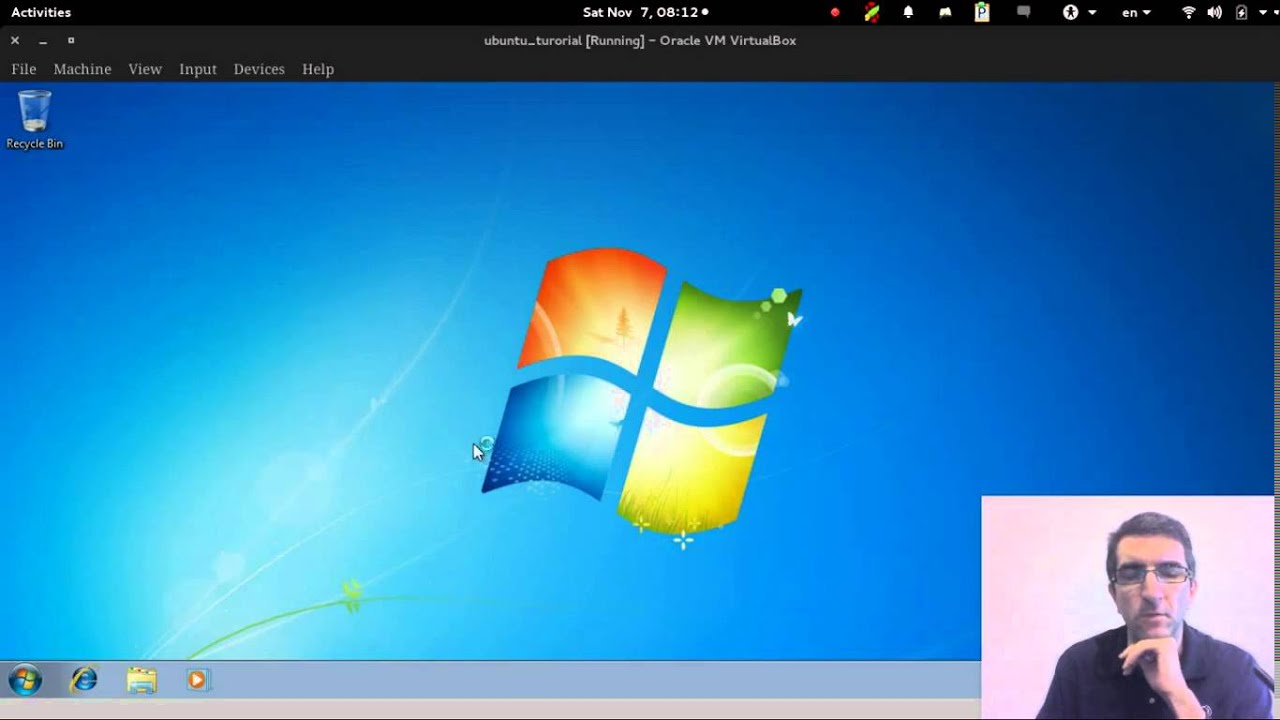Screen dimensions: 1280x720
Task: Click the battery charging icon
Action: coord(1241,12)
